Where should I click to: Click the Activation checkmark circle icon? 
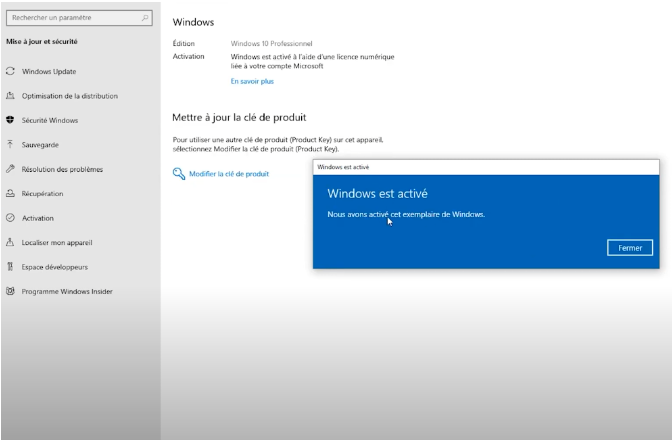[10, 218]
